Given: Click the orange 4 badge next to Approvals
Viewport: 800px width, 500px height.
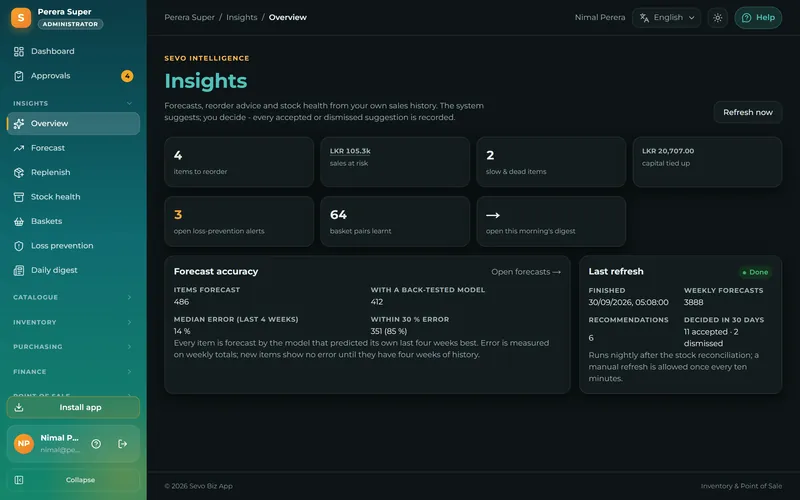Looking at the screenshot, I should click(127, 76).
